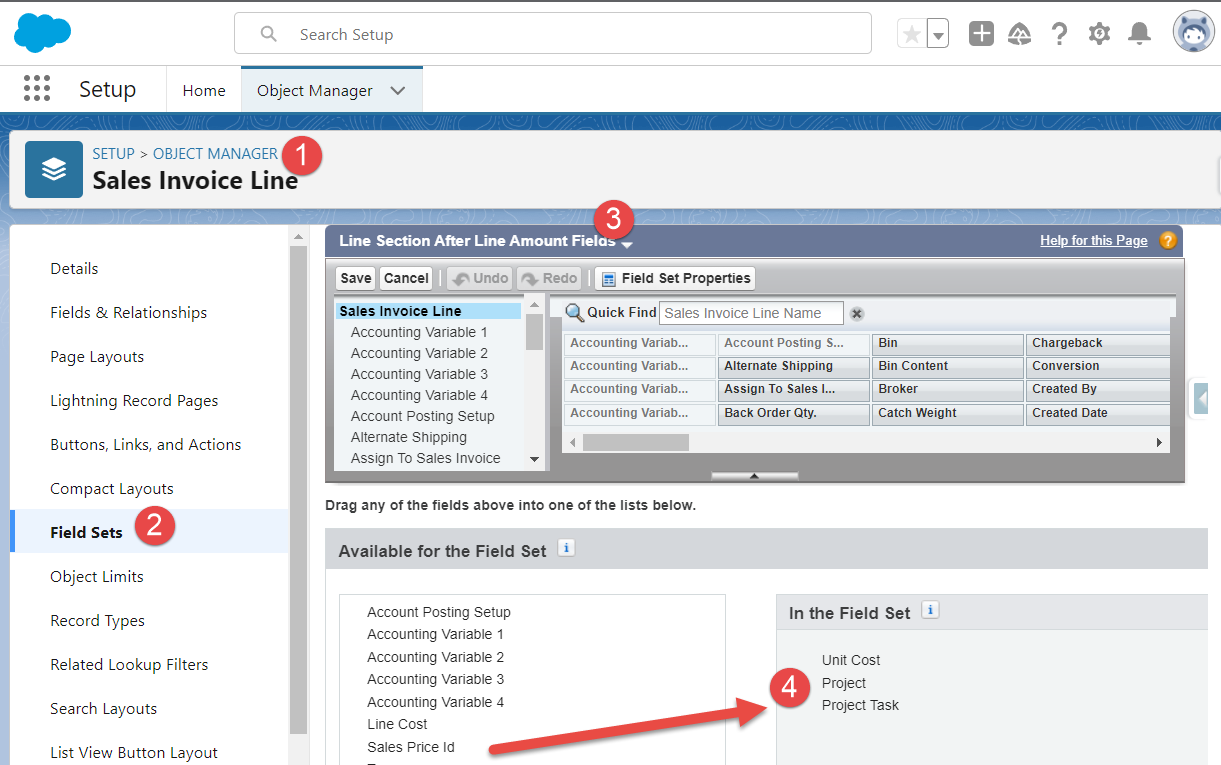Click the Created Date field tile
Viewport: 1221px width, 765px height.
tap(1098, 413)
